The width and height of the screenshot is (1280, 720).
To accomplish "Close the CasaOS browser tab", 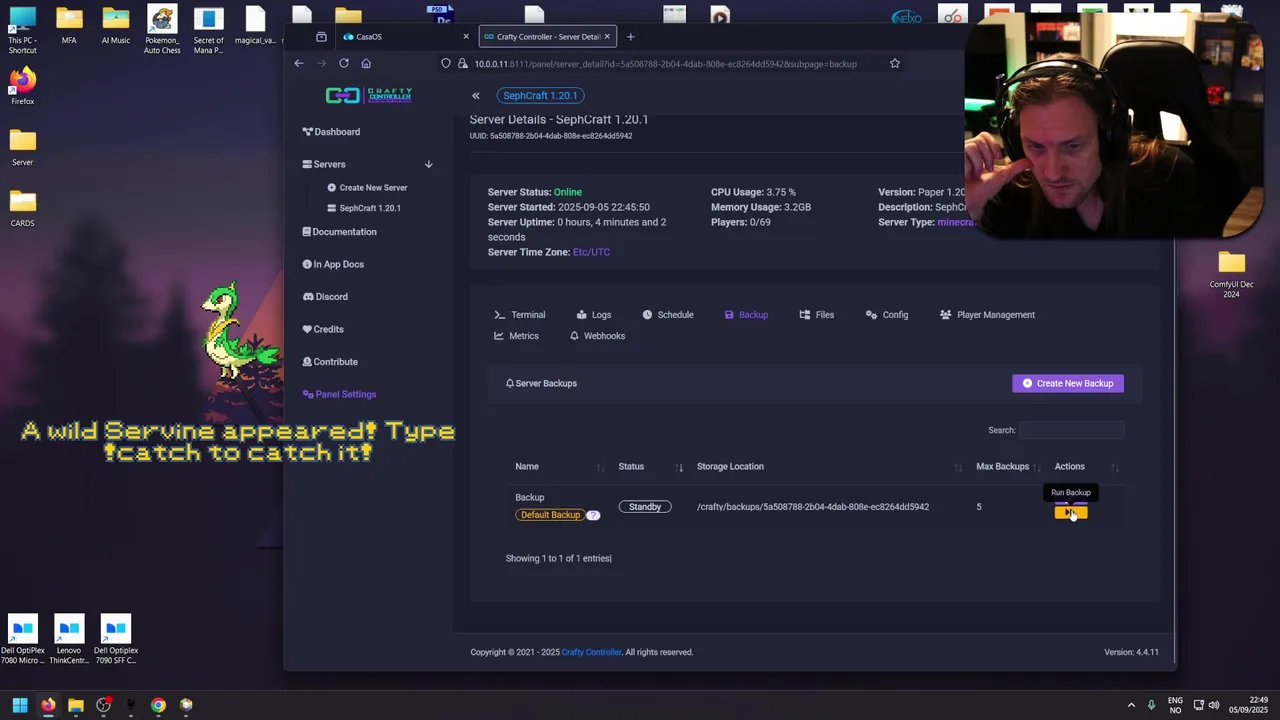I will 465,37.
